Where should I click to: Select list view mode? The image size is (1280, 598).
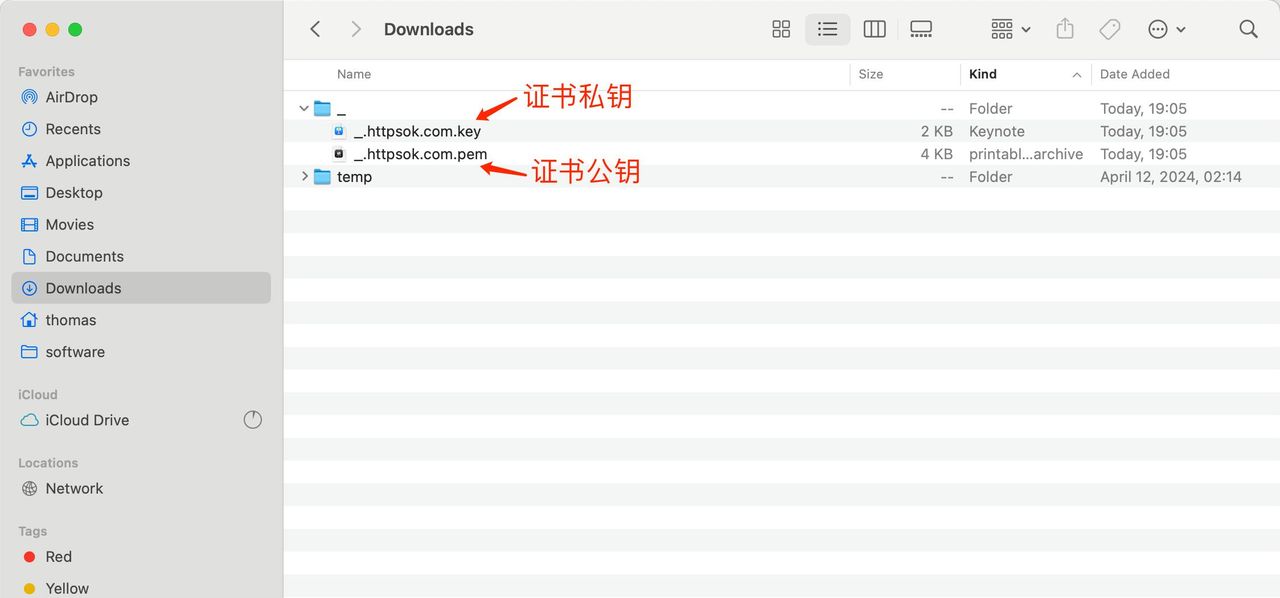[x=827, y=29]
